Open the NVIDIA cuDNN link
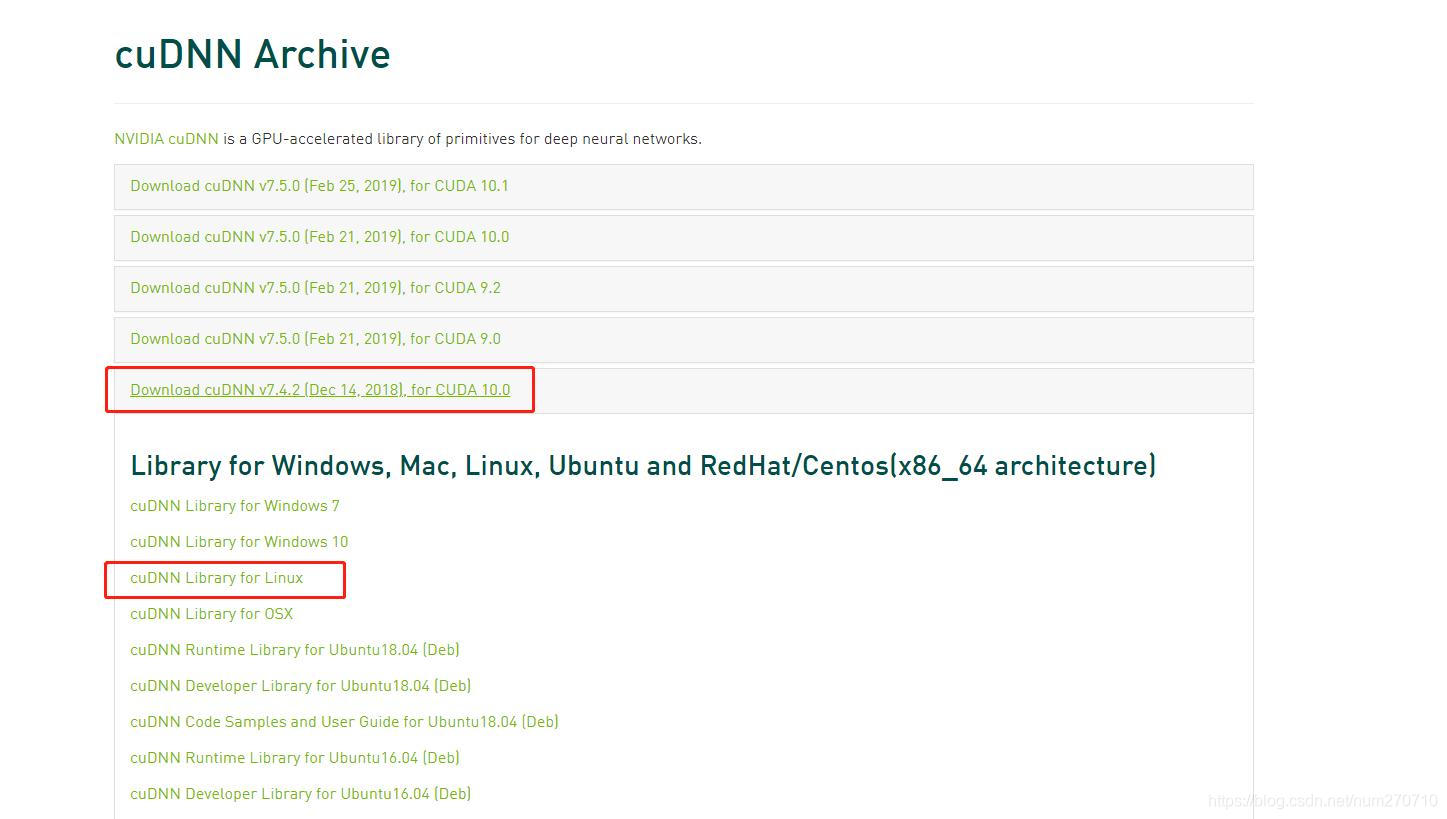The width and height of the screenshot is (1447, 819). 166,139
